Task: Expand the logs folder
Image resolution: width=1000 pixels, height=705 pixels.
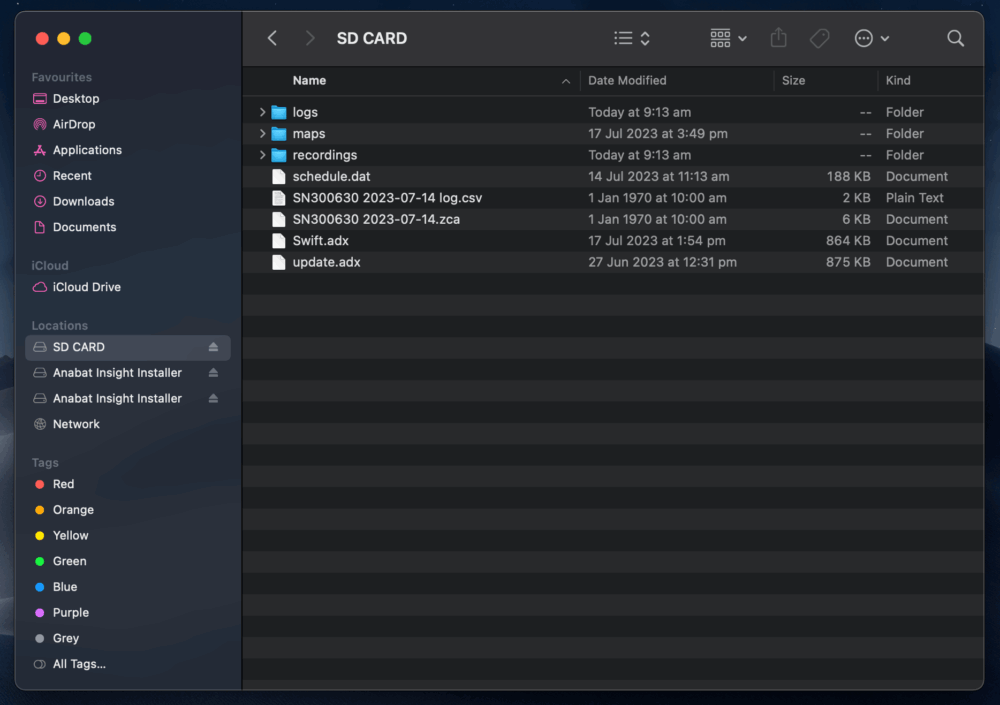Action: point(262,112)
